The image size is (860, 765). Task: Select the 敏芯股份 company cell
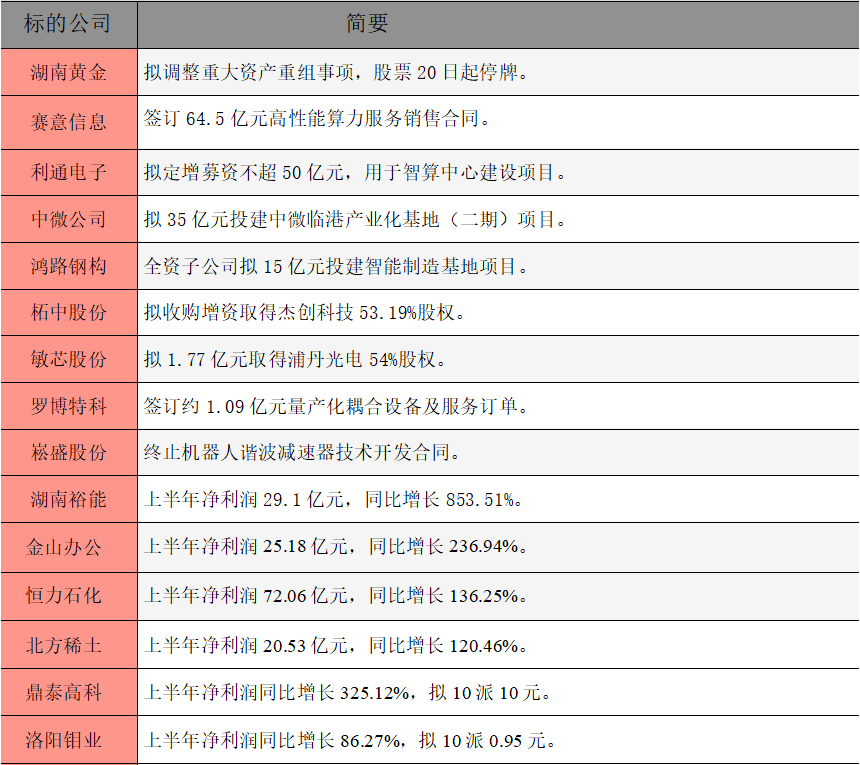(x=69, y=360)
